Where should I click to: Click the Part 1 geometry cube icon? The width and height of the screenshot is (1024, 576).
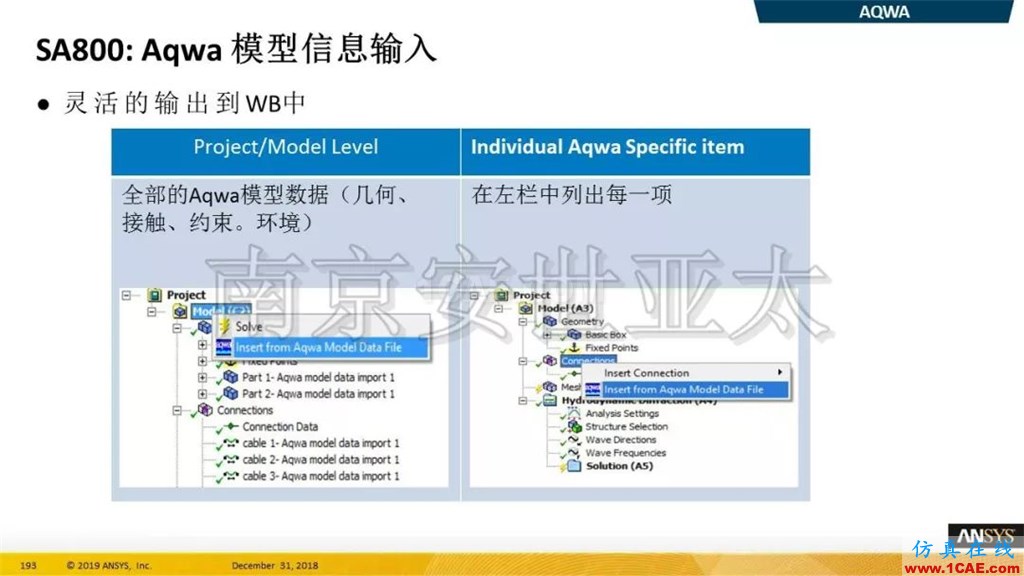tap(231, 377)
